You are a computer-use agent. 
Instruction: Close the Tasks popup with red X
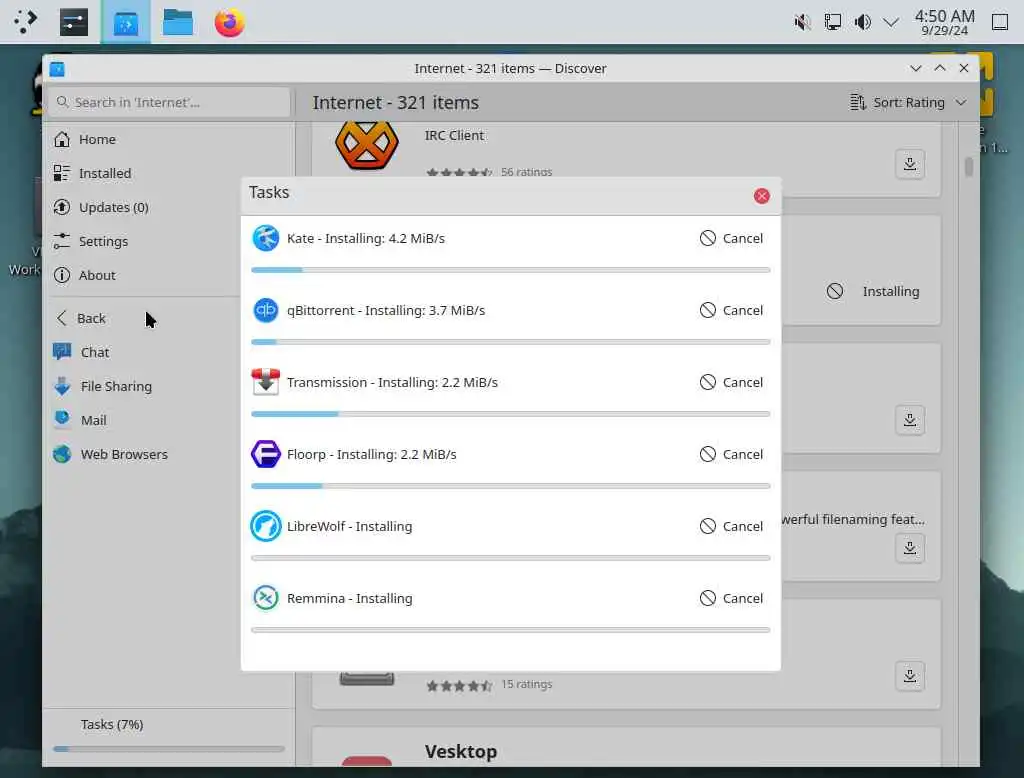761,196
